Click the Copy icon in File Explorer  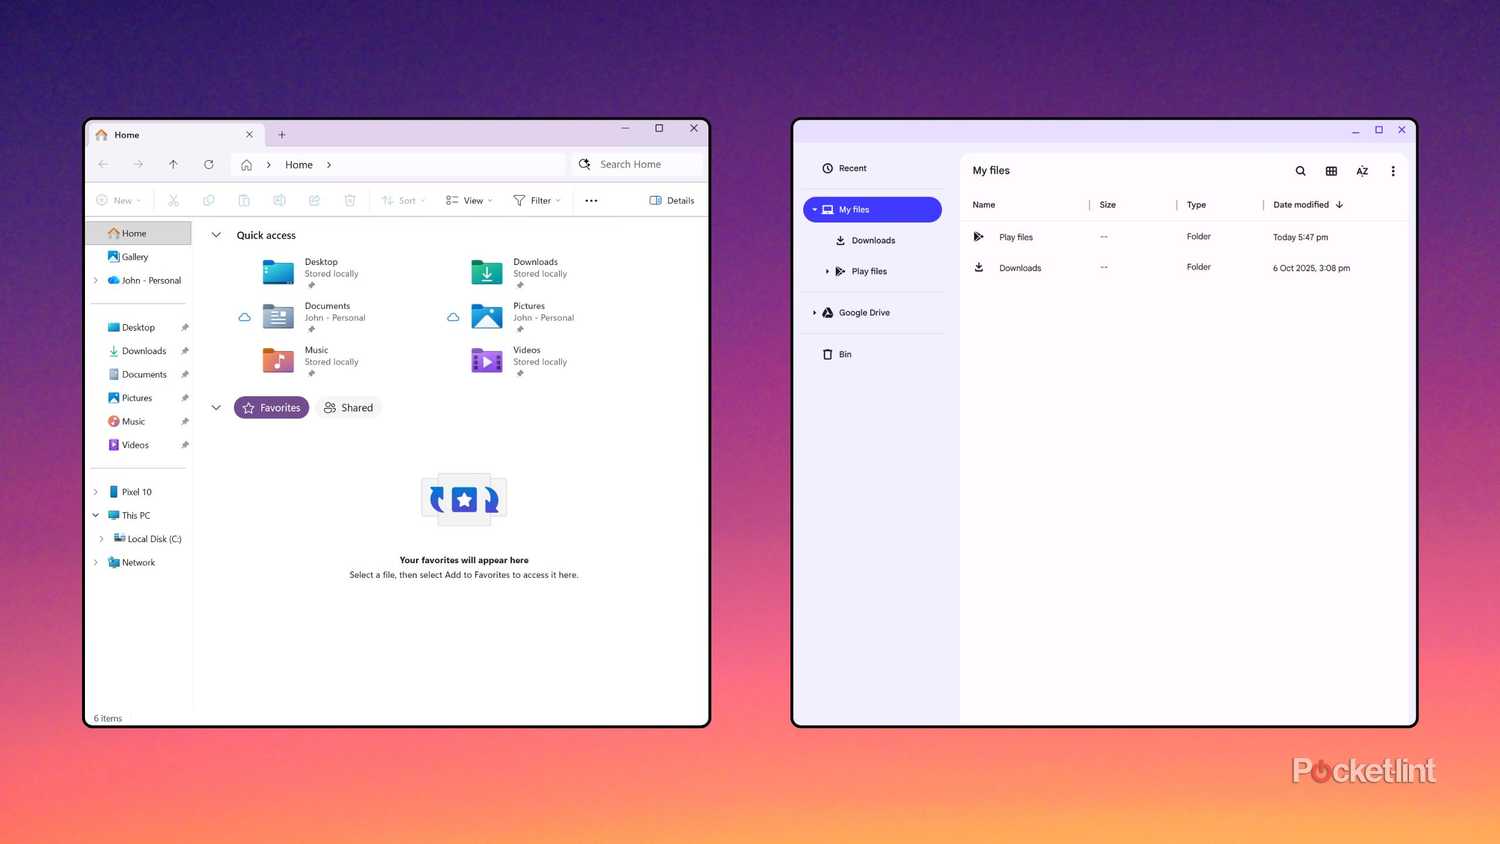(209, 200)
